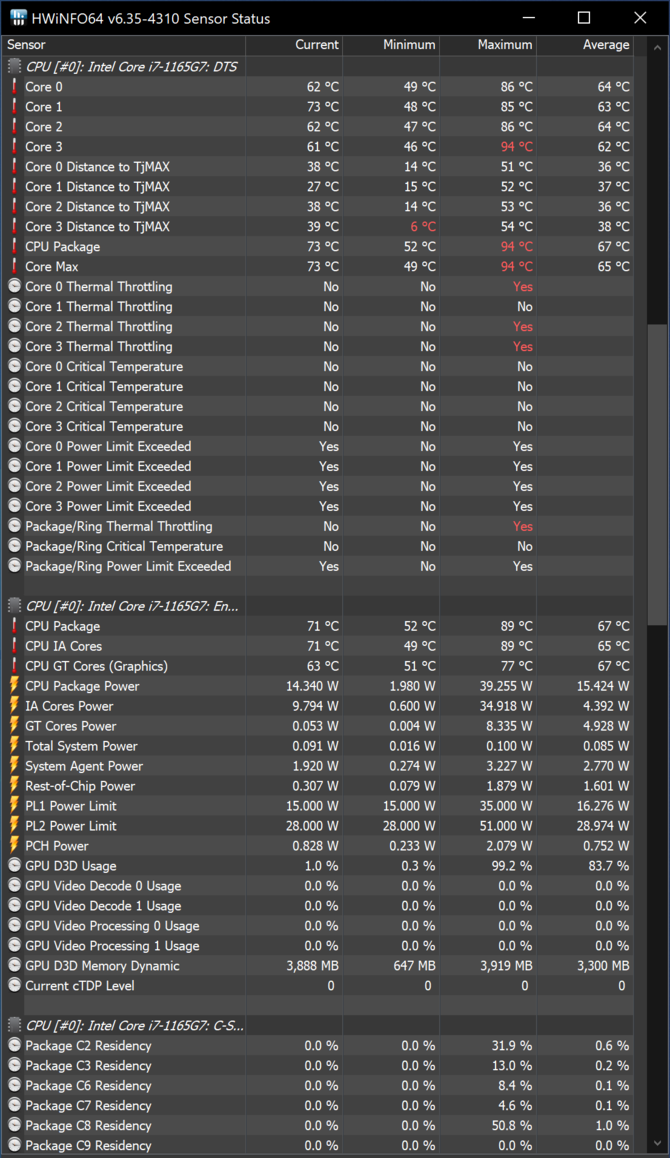Viewport: 670px width, 1158px height.
Task: Click the lightning icon of IA Cores Power
Action: [x=14, y=705]
